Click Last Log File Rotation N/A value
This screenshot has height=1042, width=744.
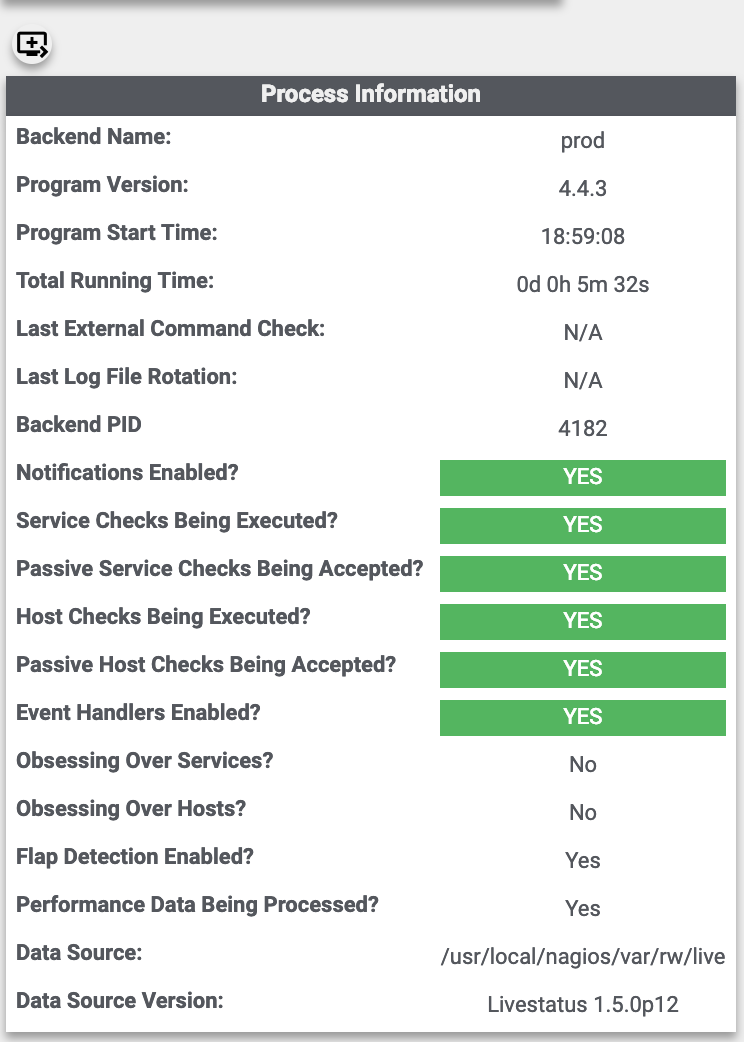pyautogui.click(x=582, y=381)
